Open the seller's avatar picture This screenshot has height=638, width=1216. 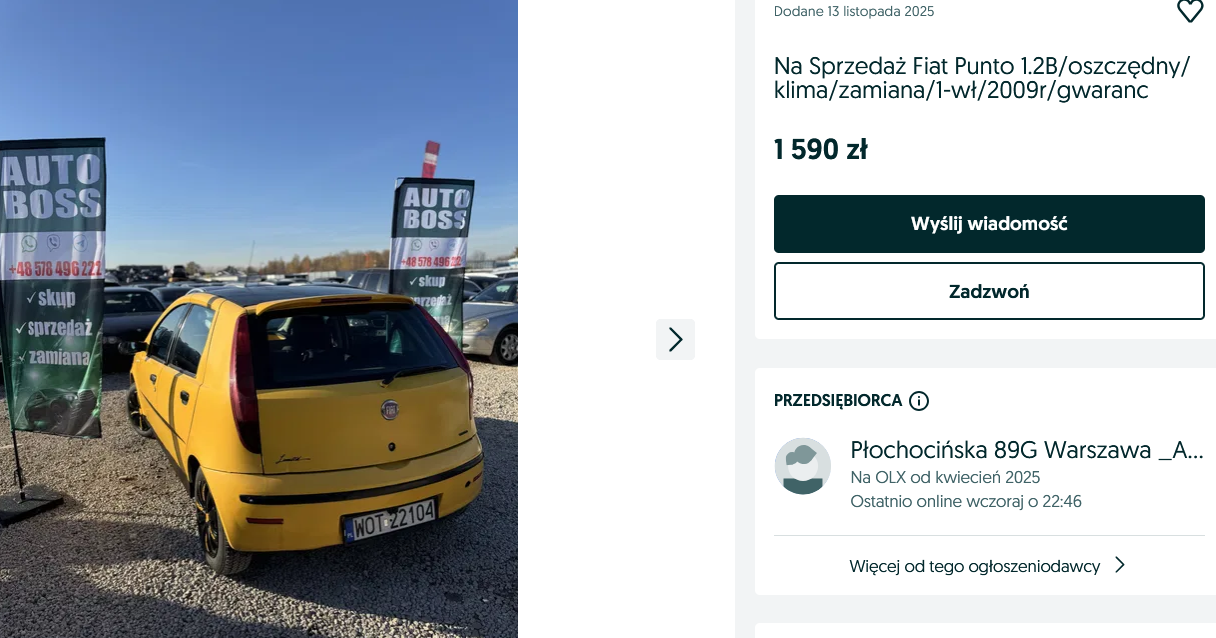click(803, 466)
